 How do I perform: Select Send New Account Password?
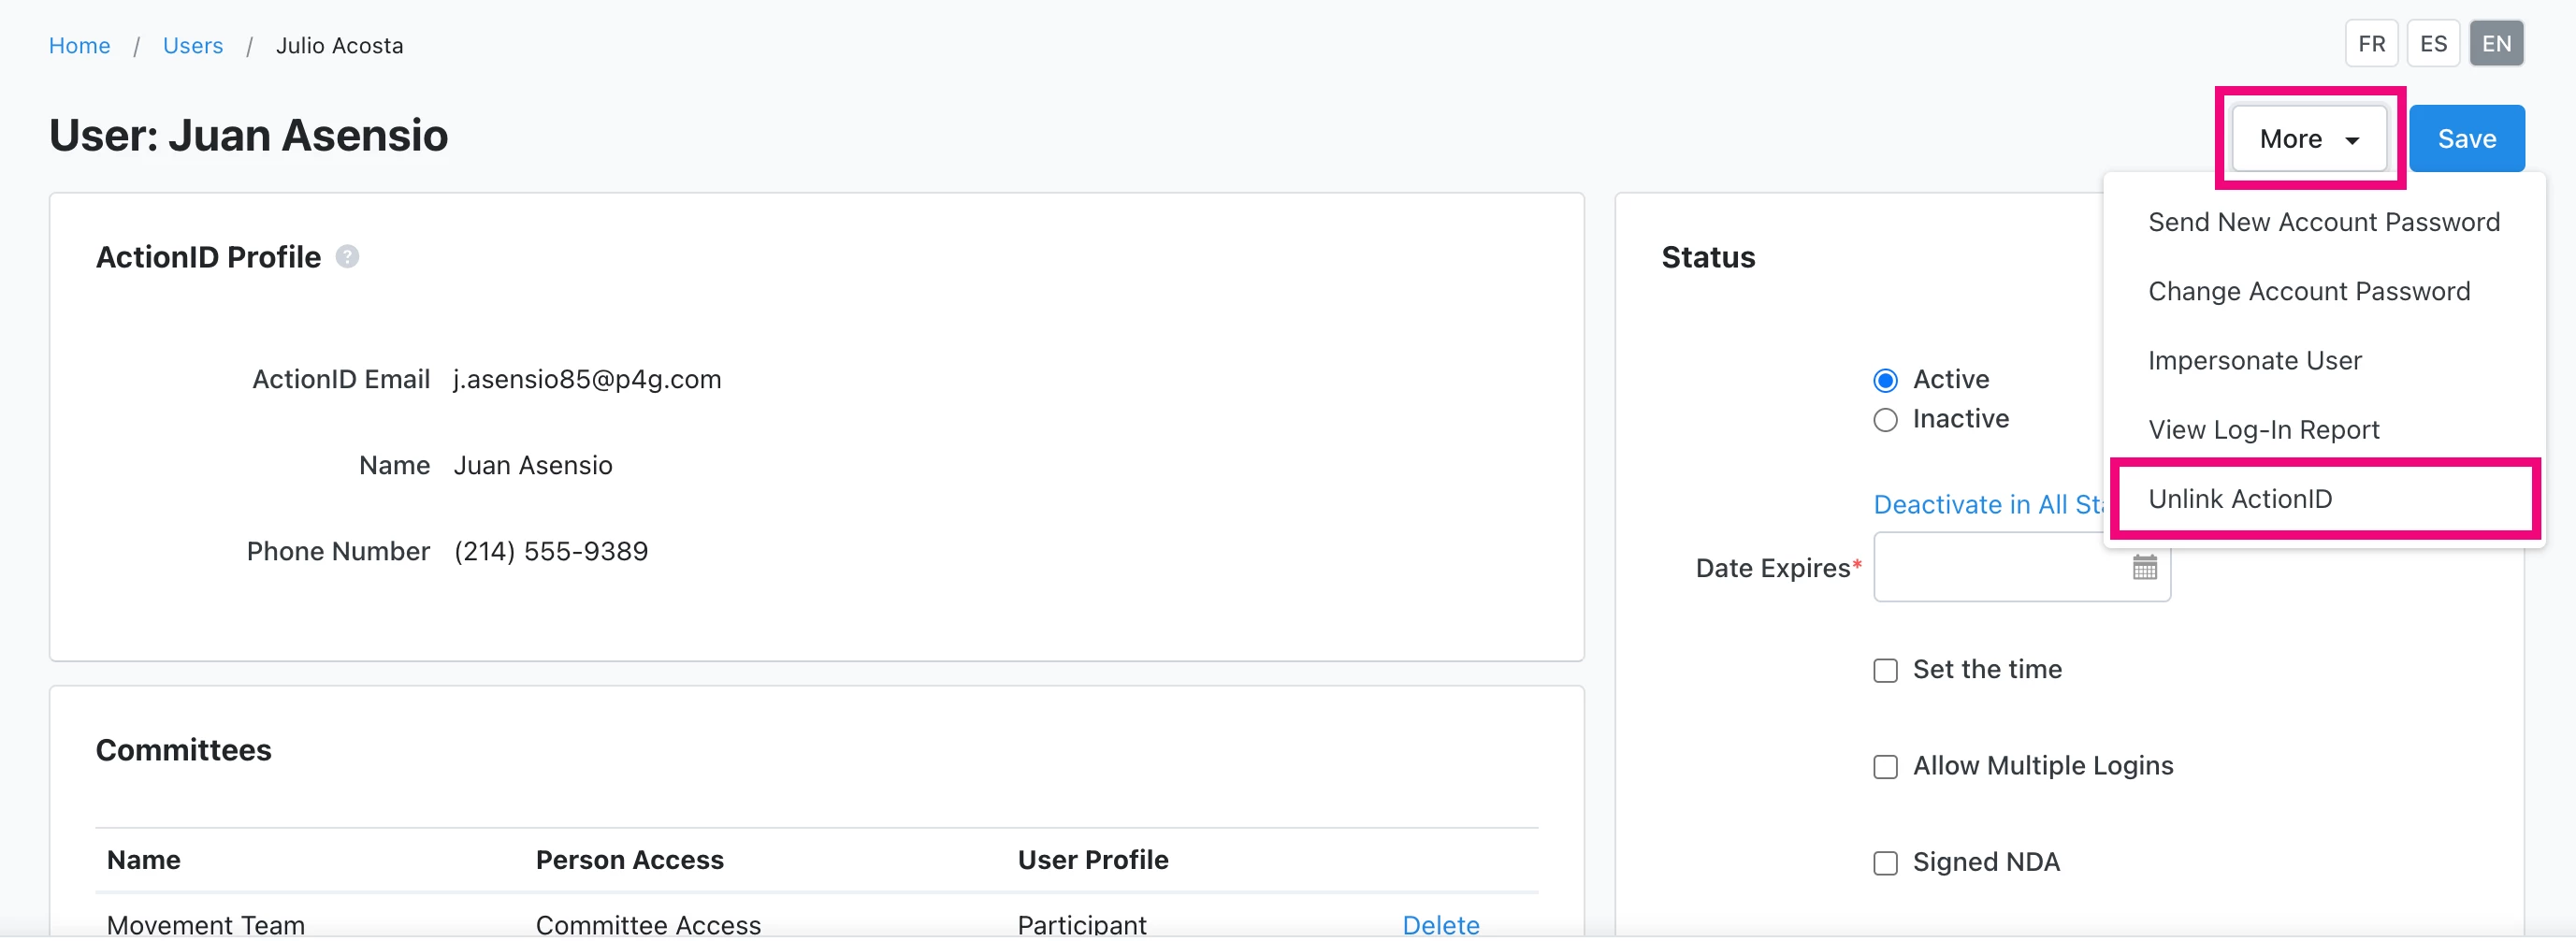click(x=2322, y=221)
